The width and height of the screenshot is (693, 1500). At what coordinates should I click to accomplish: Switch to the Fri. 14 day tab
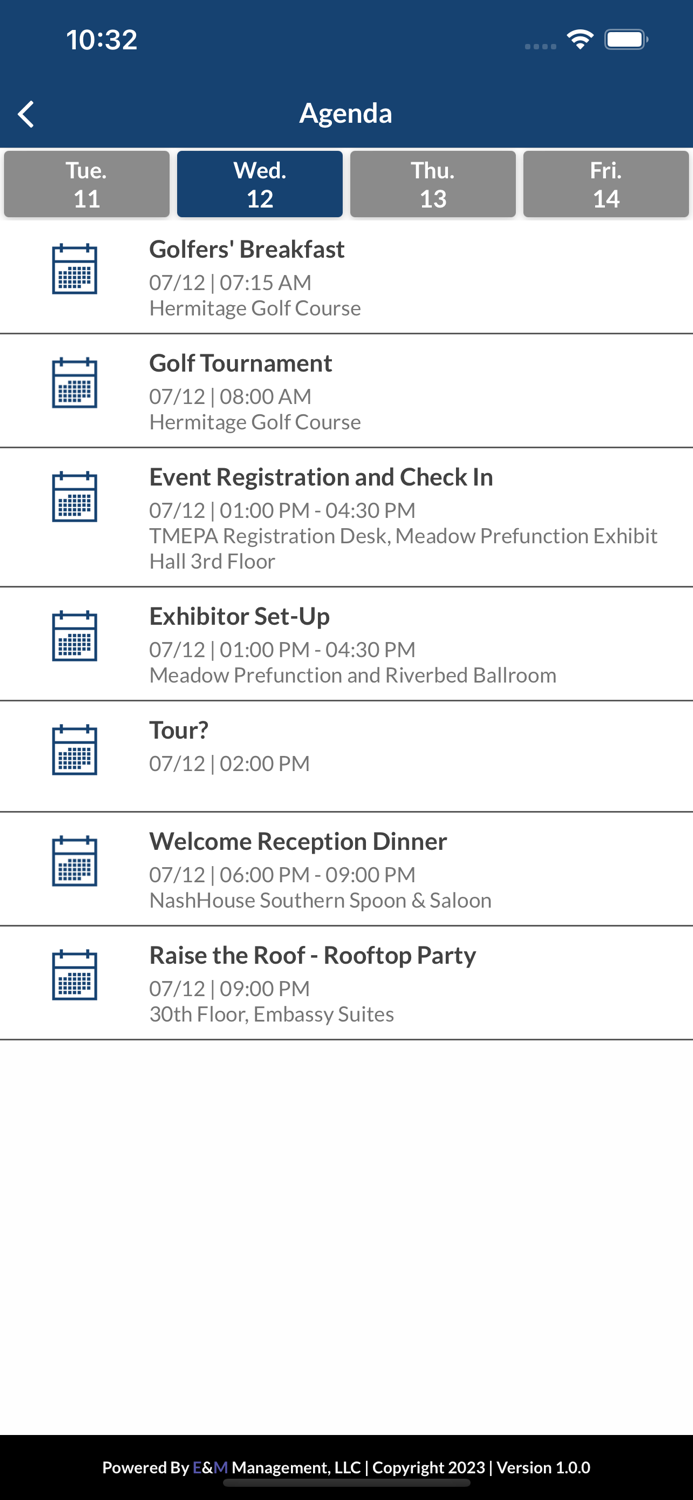coord(606,183)
